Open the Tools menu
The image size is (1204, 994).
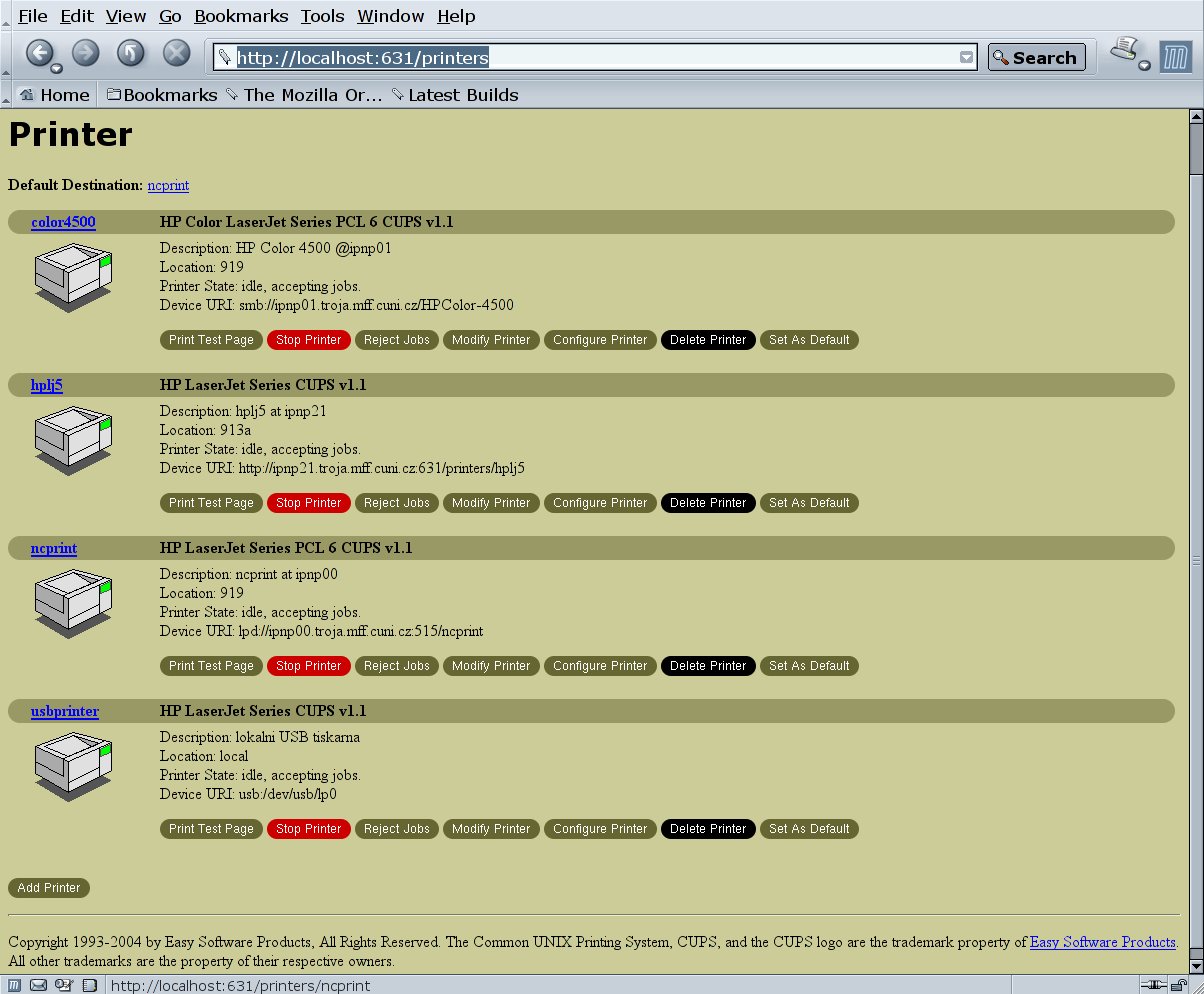(322, 16)
